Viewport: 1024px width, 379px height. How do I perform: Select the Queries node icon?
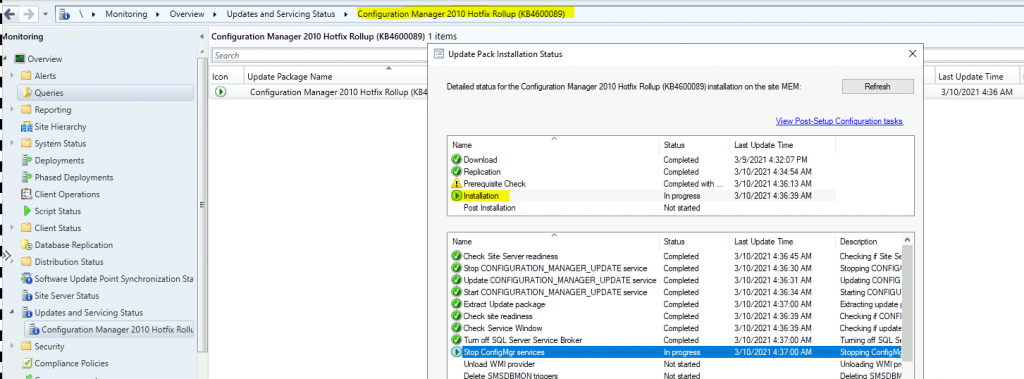pos(26,93)
